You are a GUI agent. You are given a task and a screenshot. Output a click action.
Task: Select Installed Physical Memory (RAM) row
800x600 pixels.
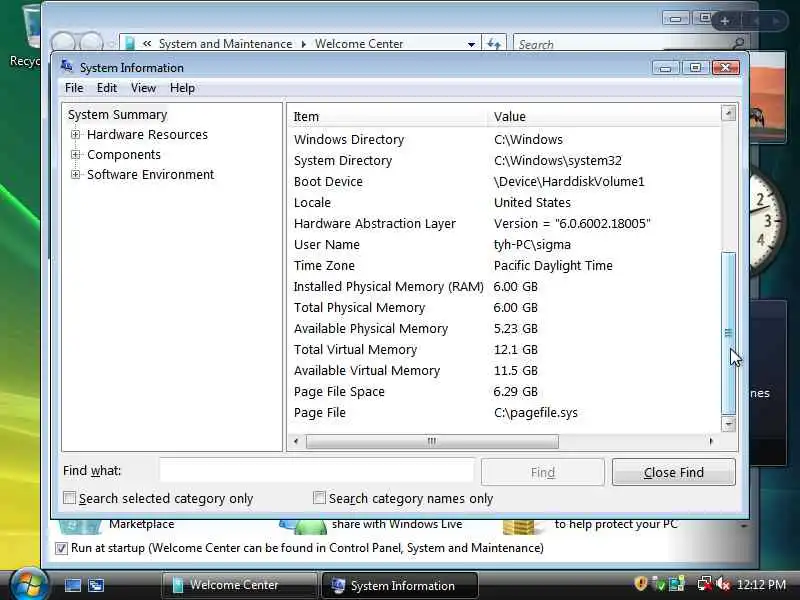pos(504,287)
